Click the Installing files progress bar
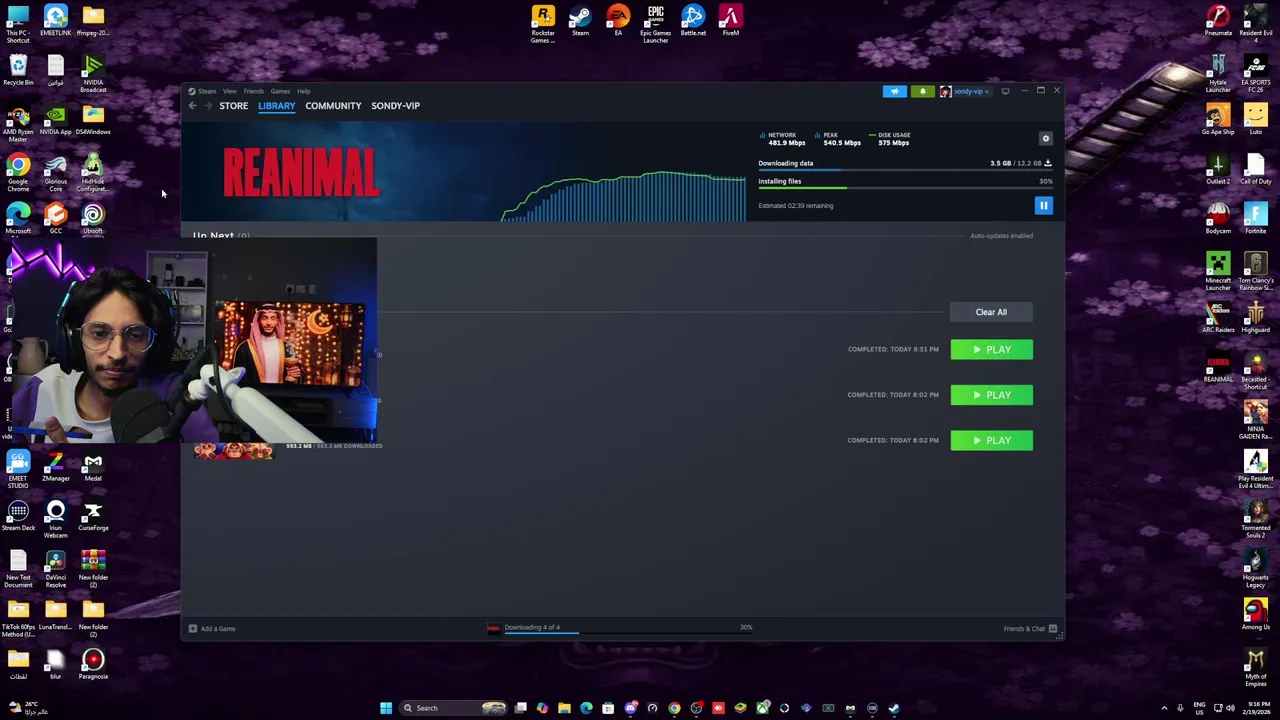This screenshot has width=1280, height=720. pos(905,188)
